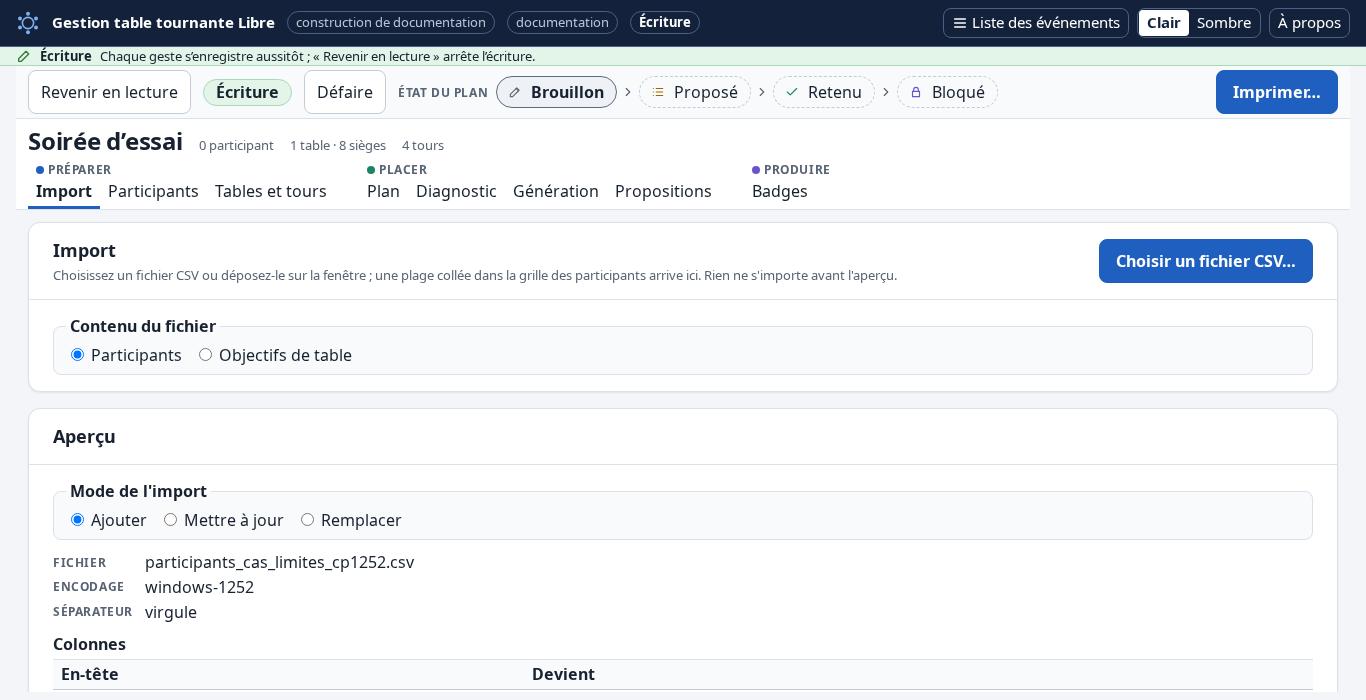Open the Participants tab
The width and height of the screenshot is (1366, 700).
[153, 191]
